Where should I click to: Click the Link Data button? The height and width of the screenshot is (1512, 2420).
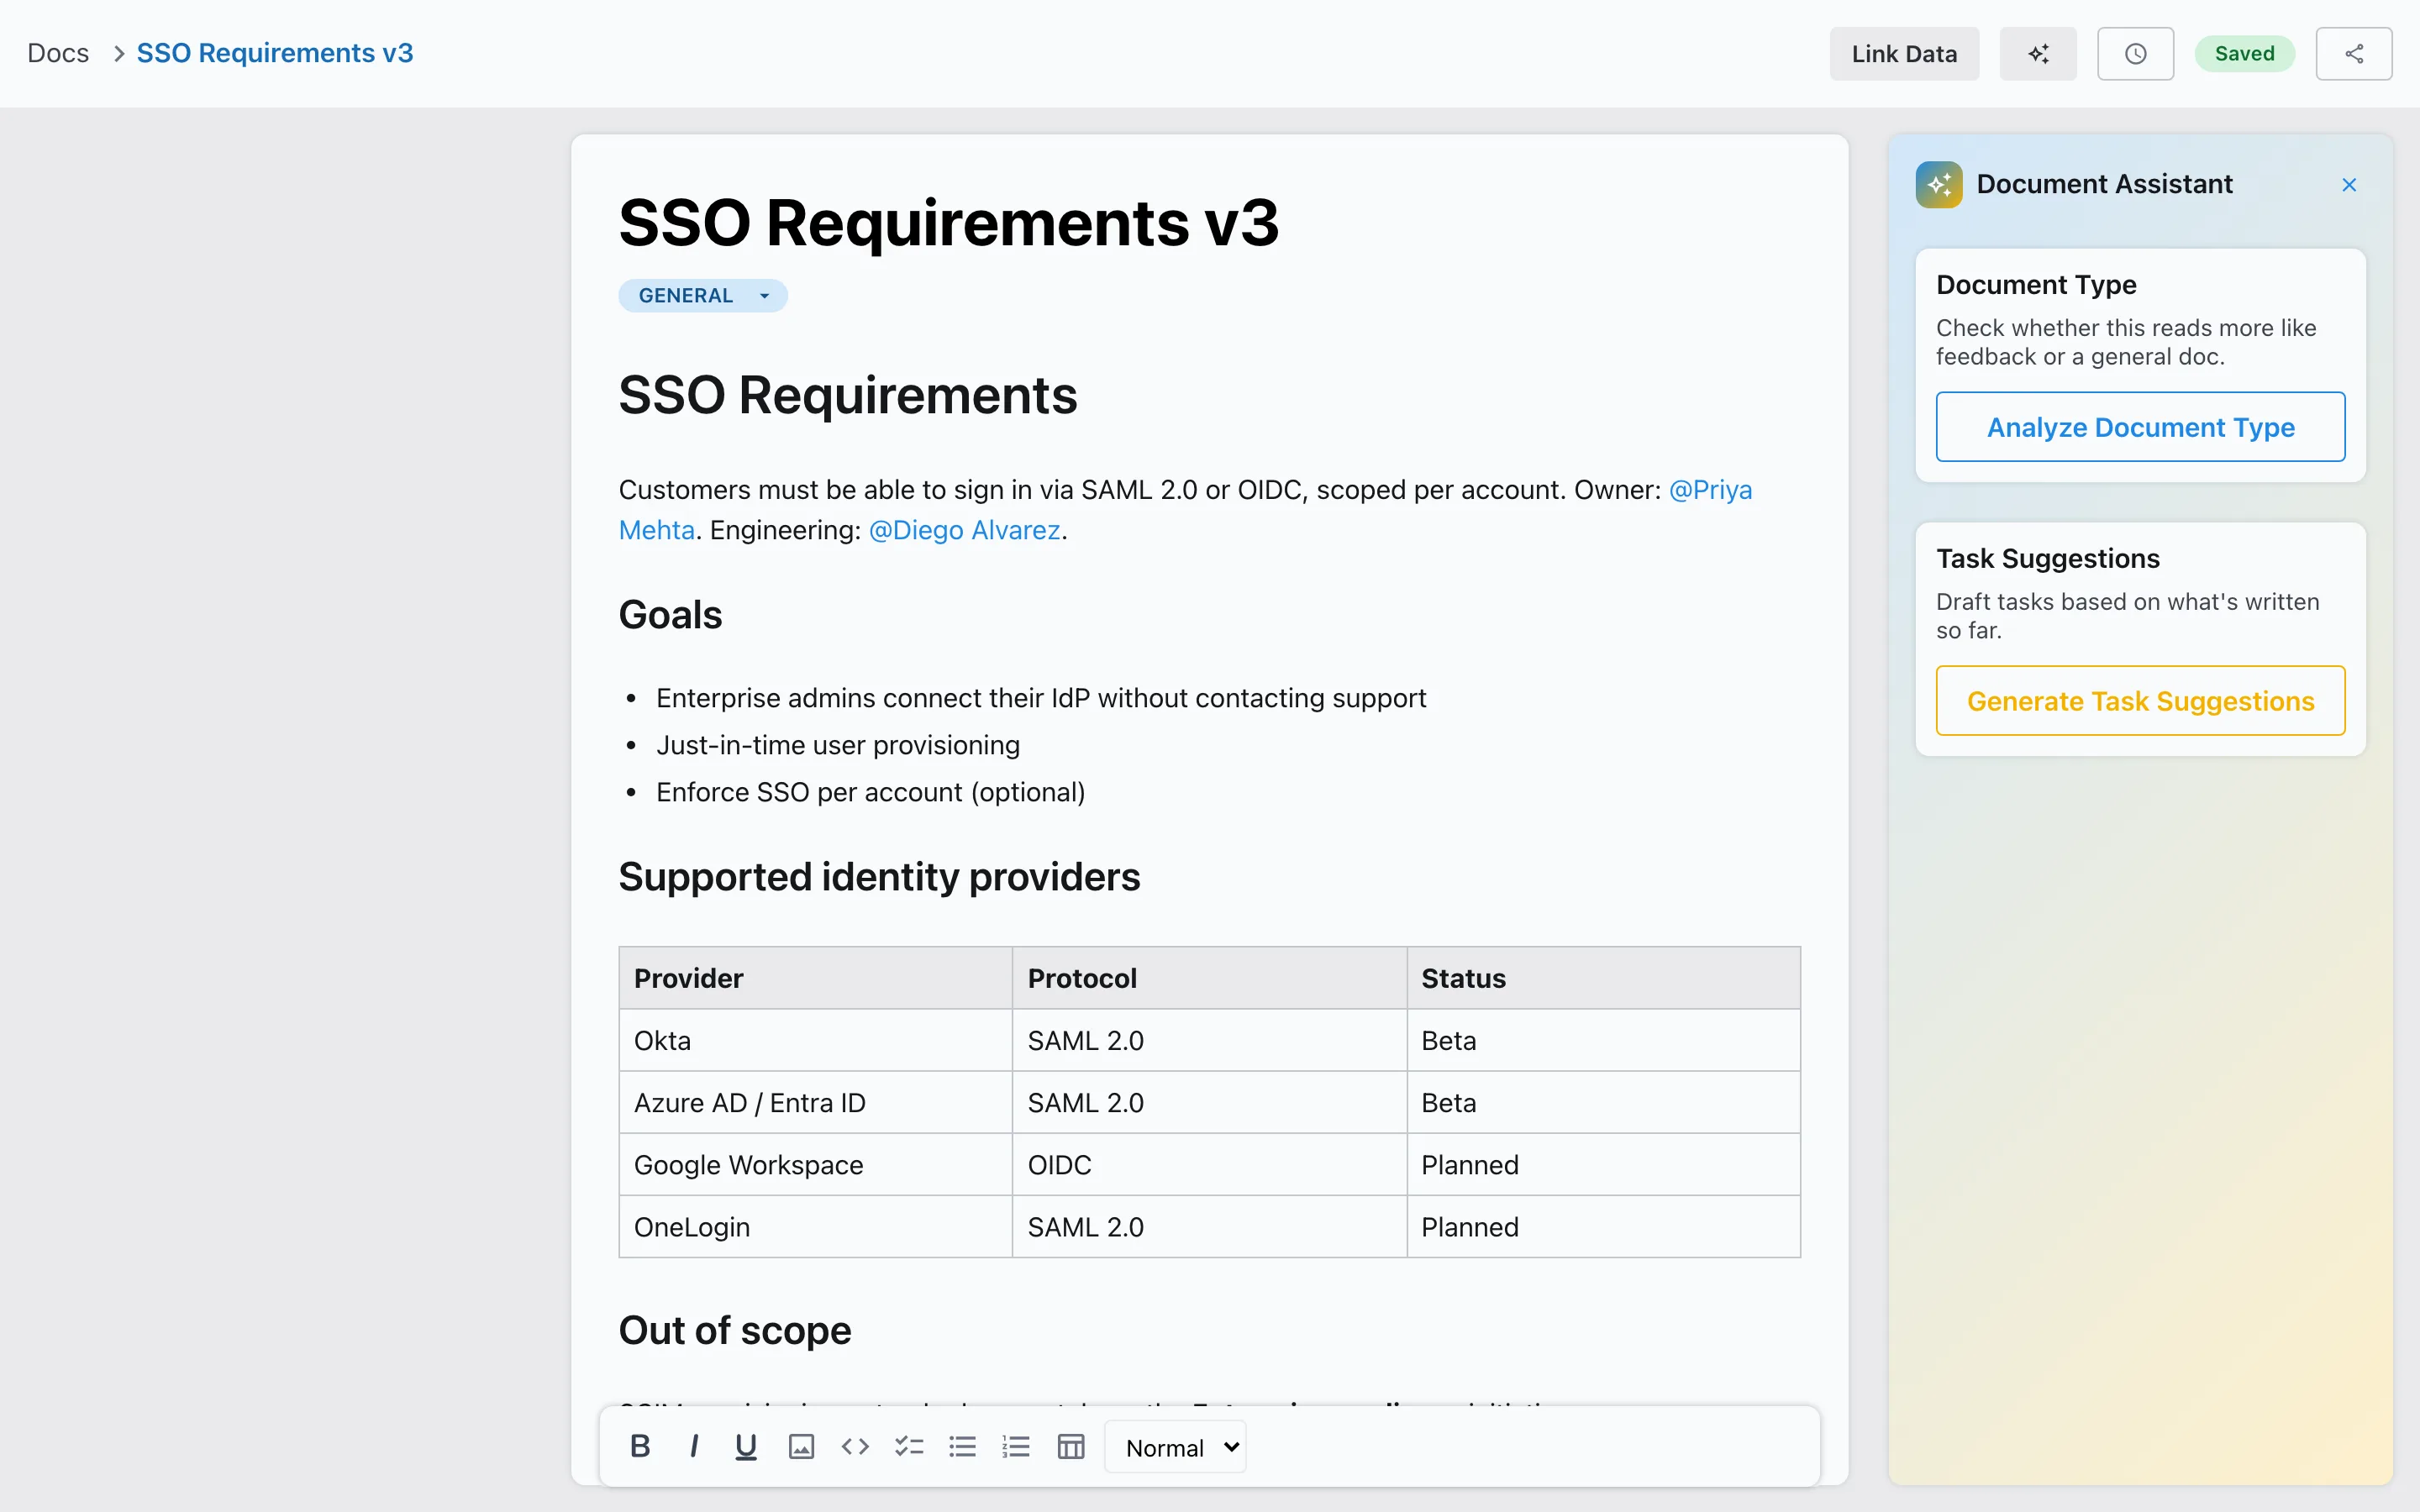coord(1904,54)
